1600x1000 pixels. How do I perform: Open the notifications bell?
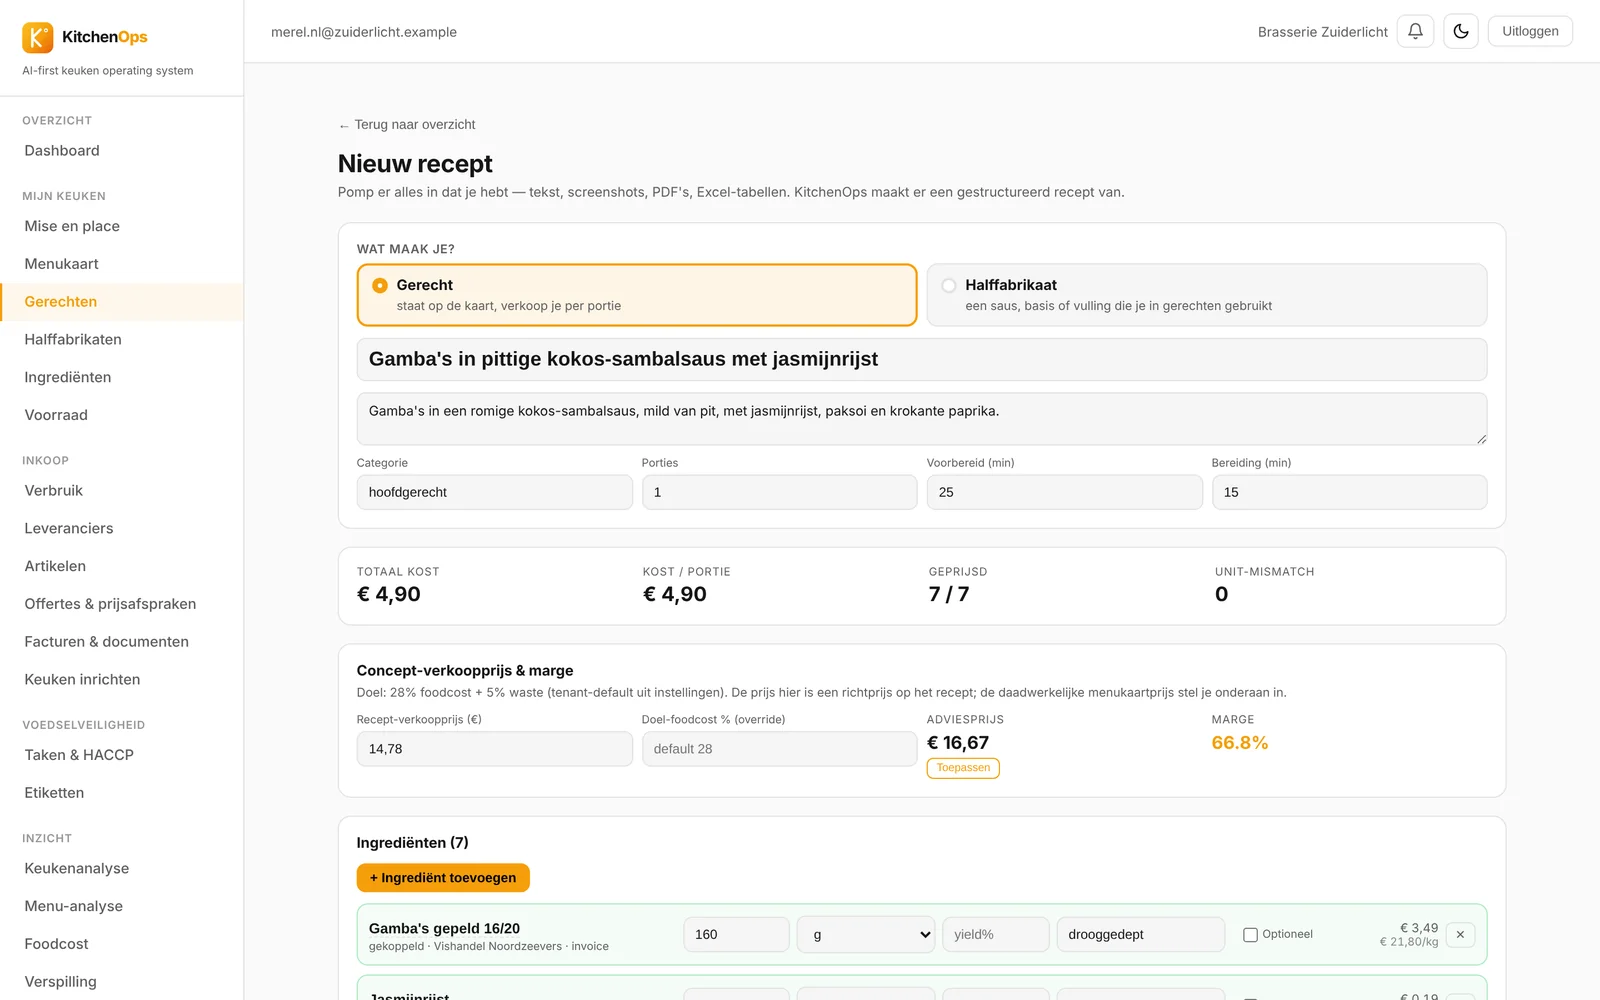click(1415, 31)
